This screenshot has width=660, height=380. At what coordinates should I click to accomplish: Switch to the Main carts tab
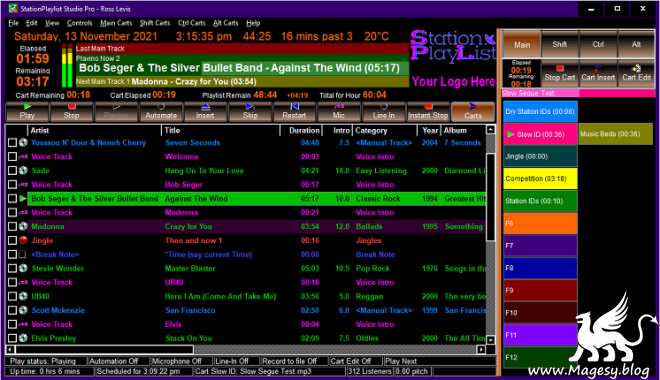(x=522, y=45)
